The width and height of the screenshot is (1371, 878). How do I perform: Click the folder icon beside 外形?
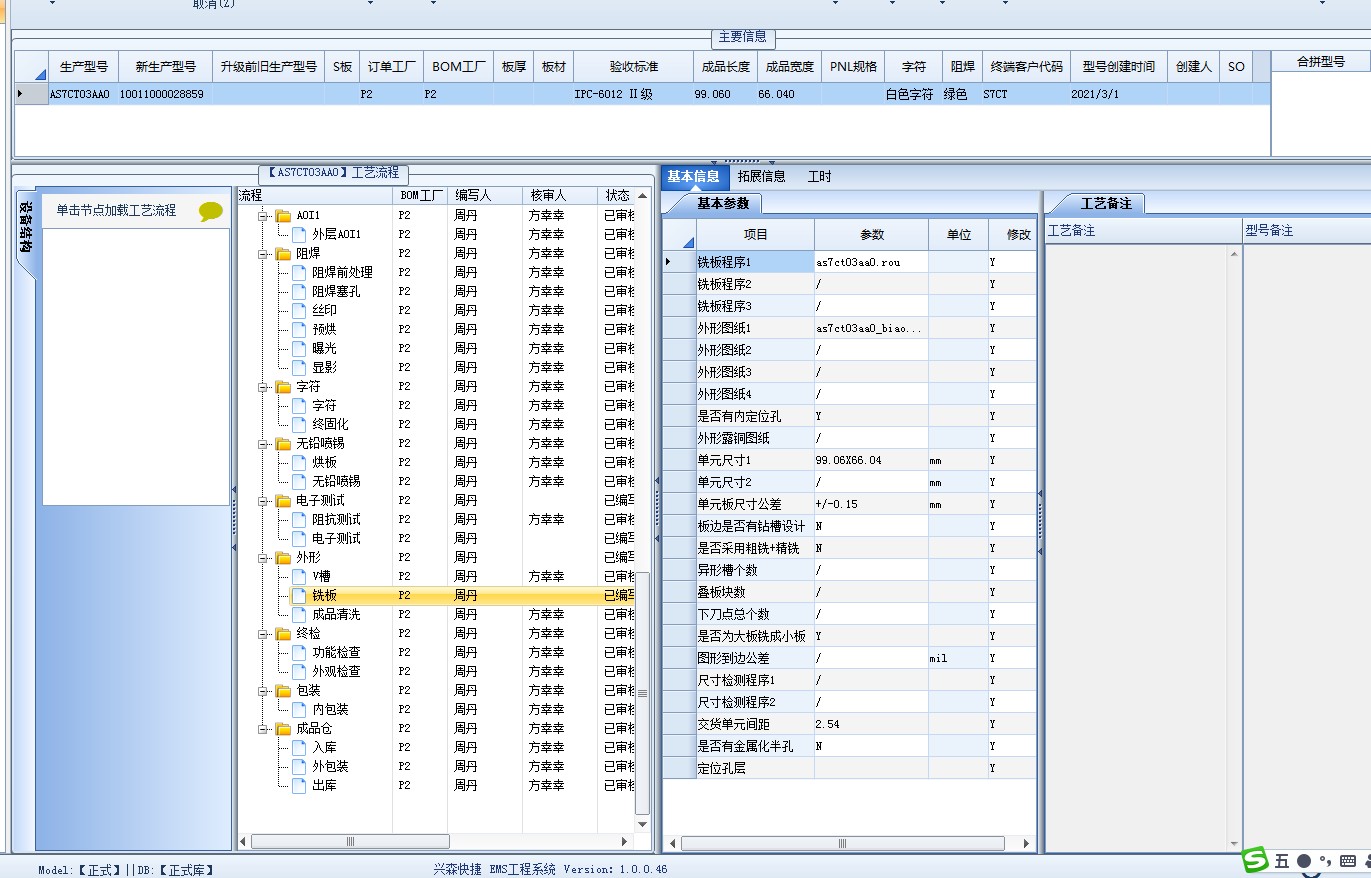[283, 558]
